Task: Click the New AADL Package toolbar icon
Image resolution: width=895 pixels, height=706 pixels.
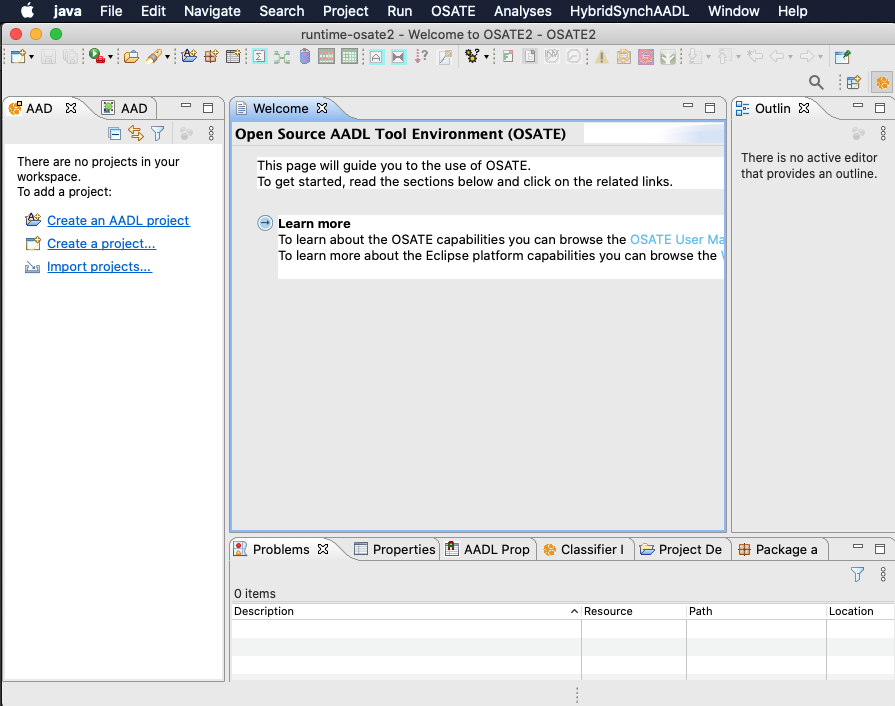Action: click(x=211, y=57)
